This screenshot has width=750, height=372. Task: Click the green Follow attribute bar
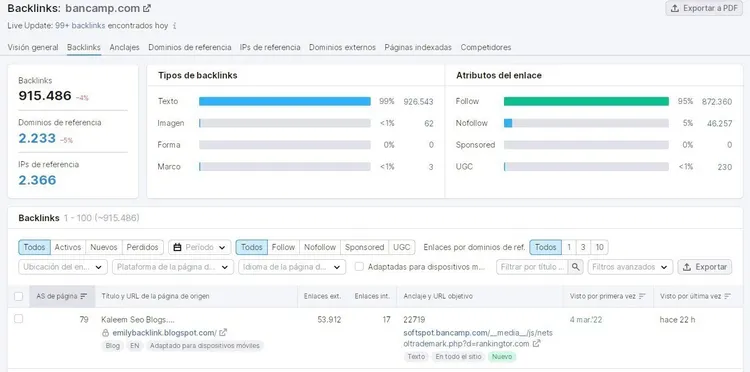click(586, 101)
